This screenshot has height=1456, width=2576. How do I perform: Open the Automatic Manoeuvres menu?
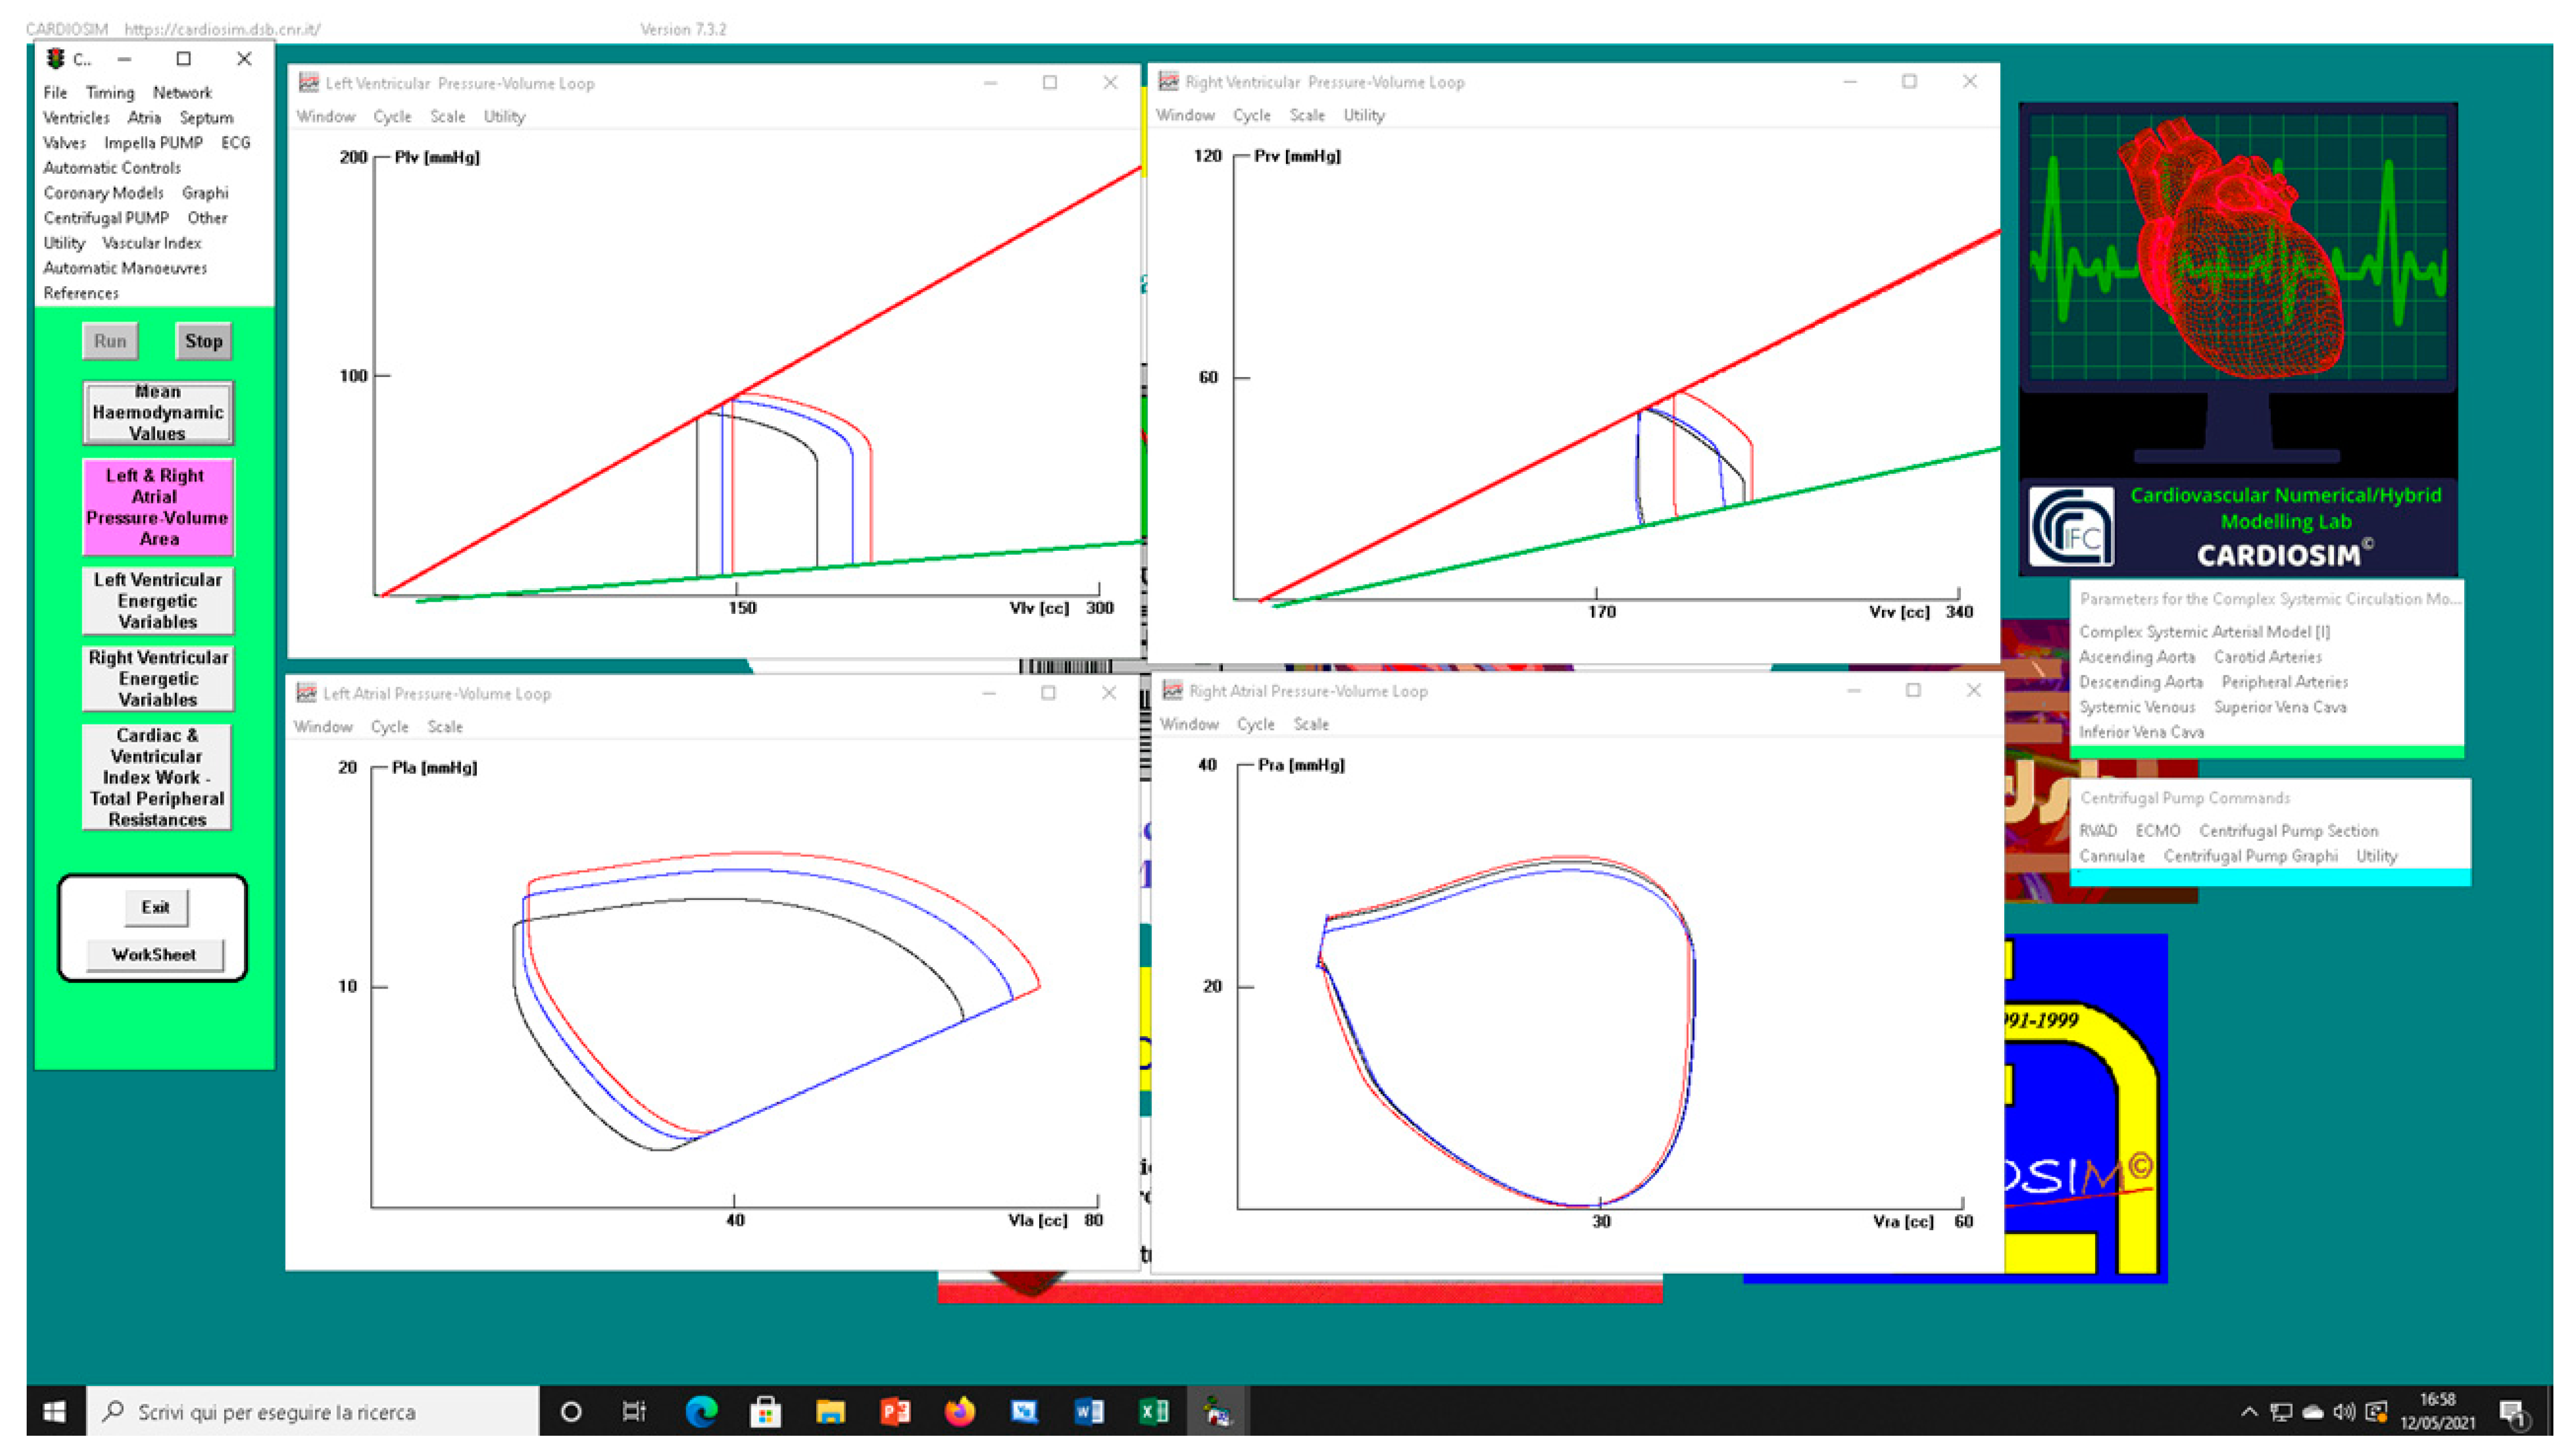tap(125, 268)
